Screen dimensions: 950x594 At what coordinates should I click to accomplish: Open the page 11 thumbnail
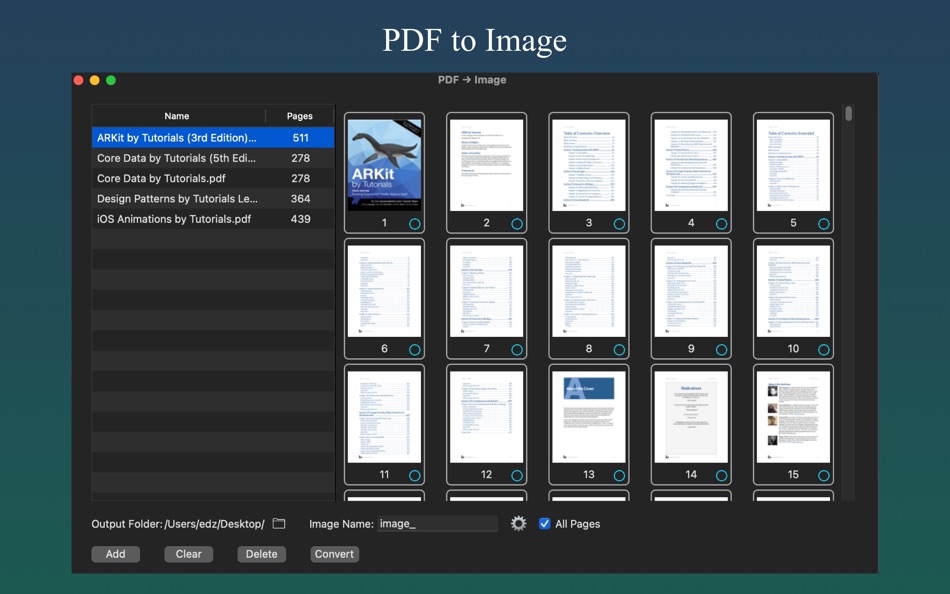point(384,417)
